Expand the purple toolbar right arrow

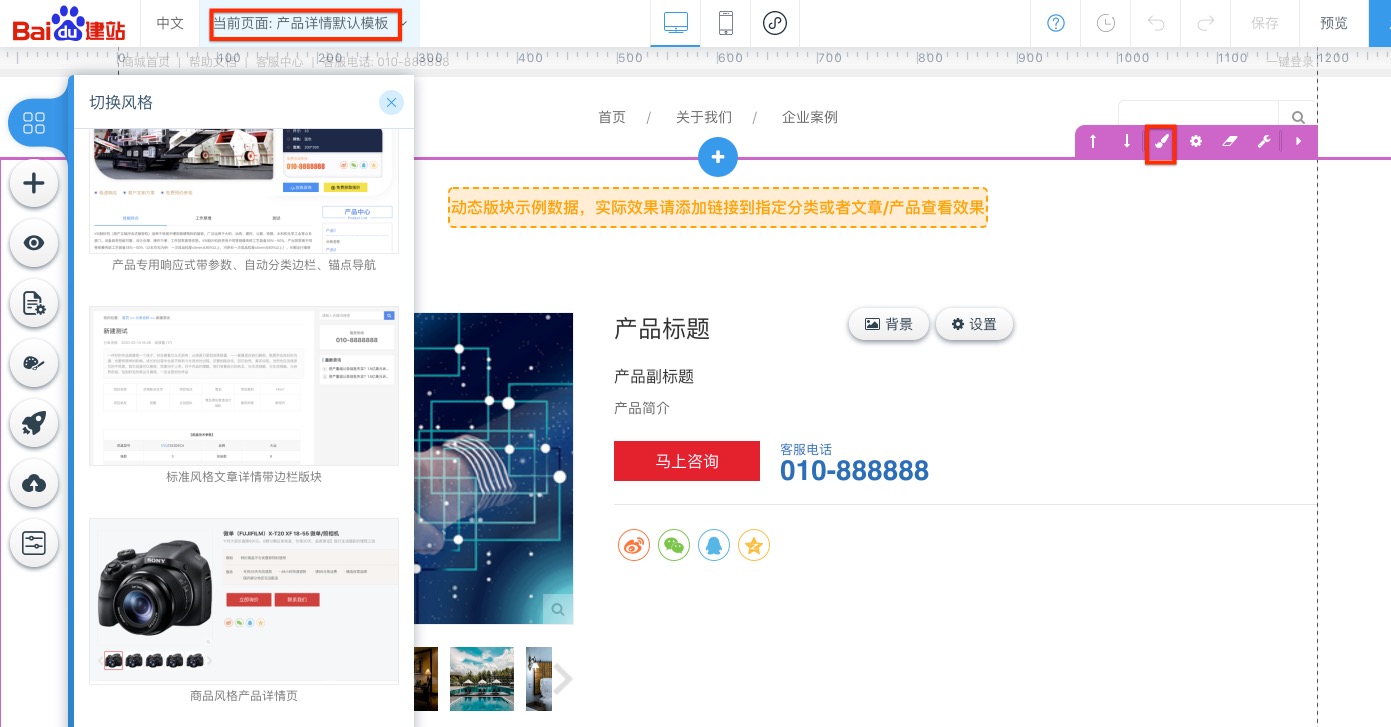click(x=1299, y=142)
